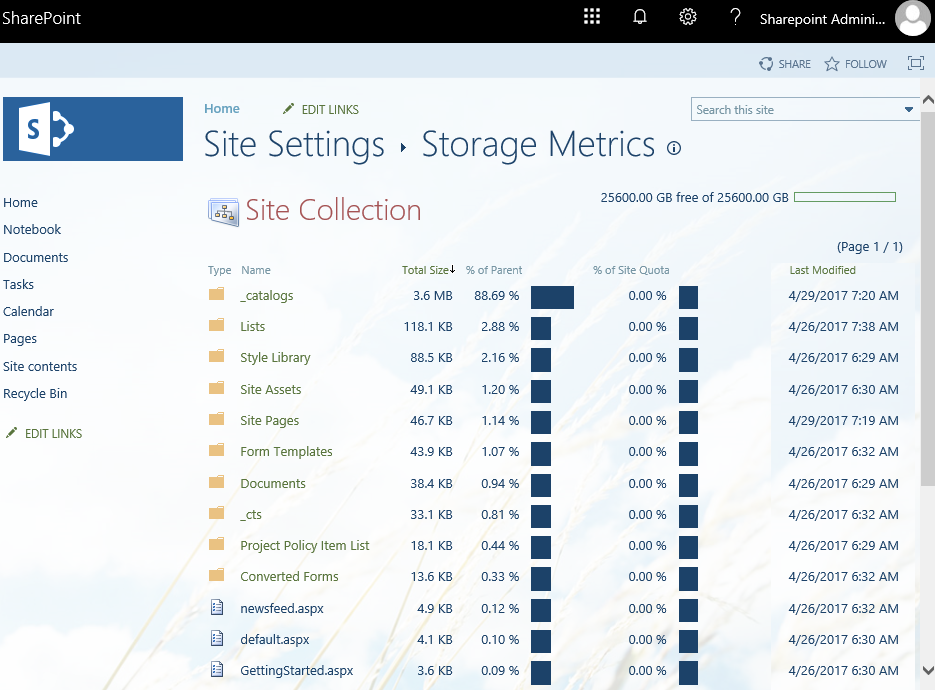Open the user profile avatar
The width and height of the screenshot is (935, 690).
pyautogui.click(x=912, y=18)
